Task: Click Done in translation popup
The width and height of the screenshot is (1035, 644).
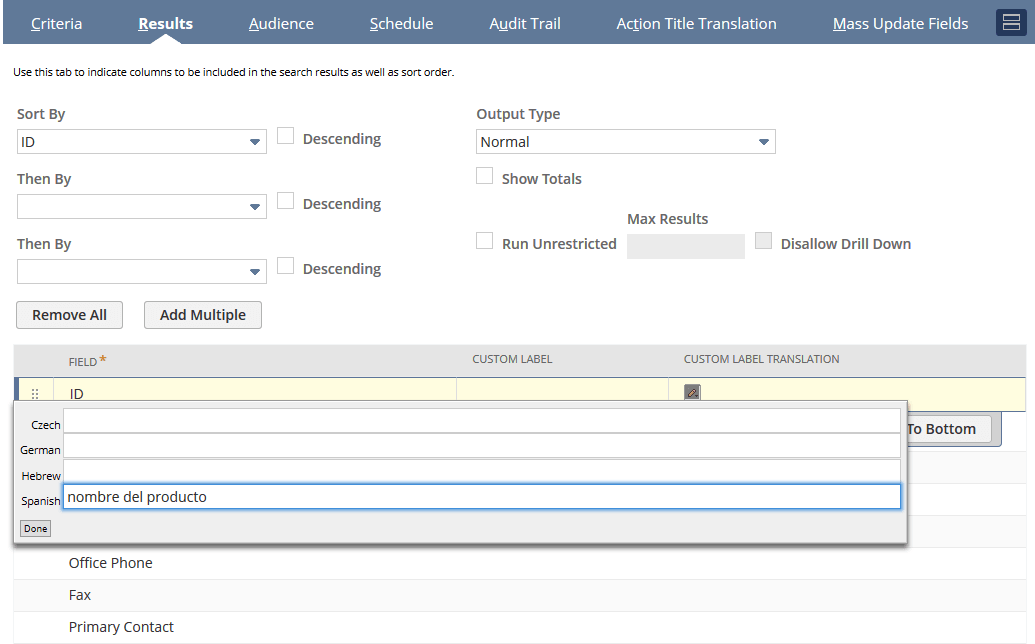Action: click(36, 528)
